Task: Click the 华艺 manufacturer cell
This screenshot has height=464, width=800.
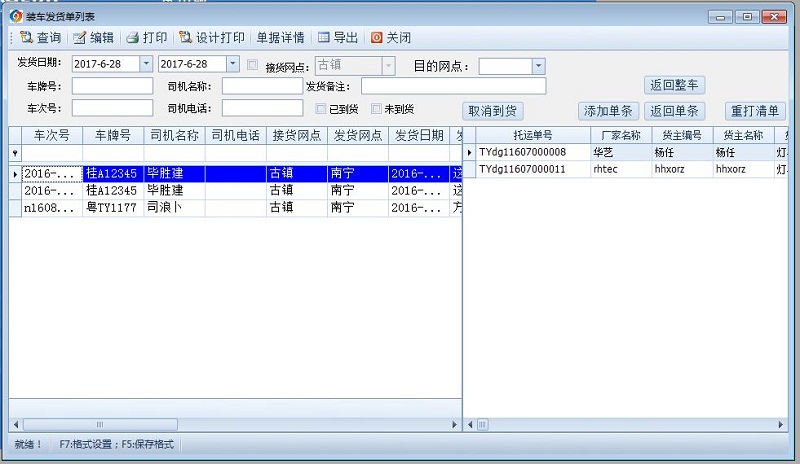Action: (x=621, y=152)
